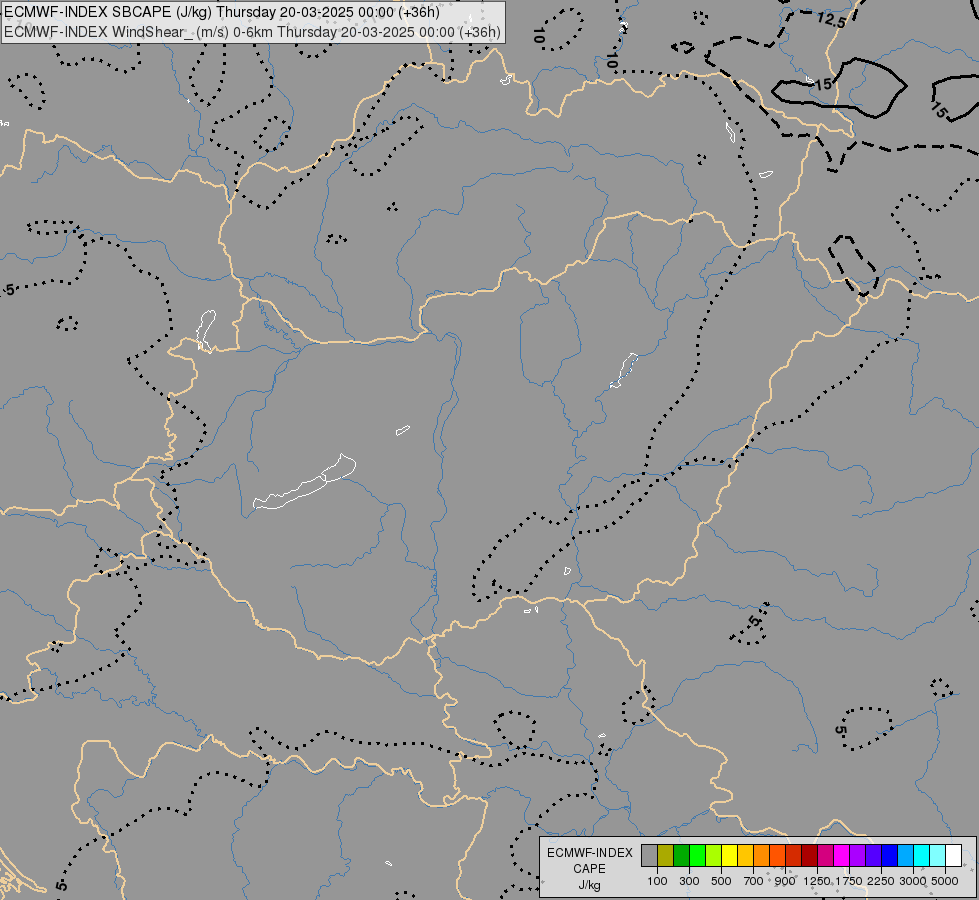Click the 700 legend tick label
The width and height of the screenshot is (979, 900).
[754, 881]
